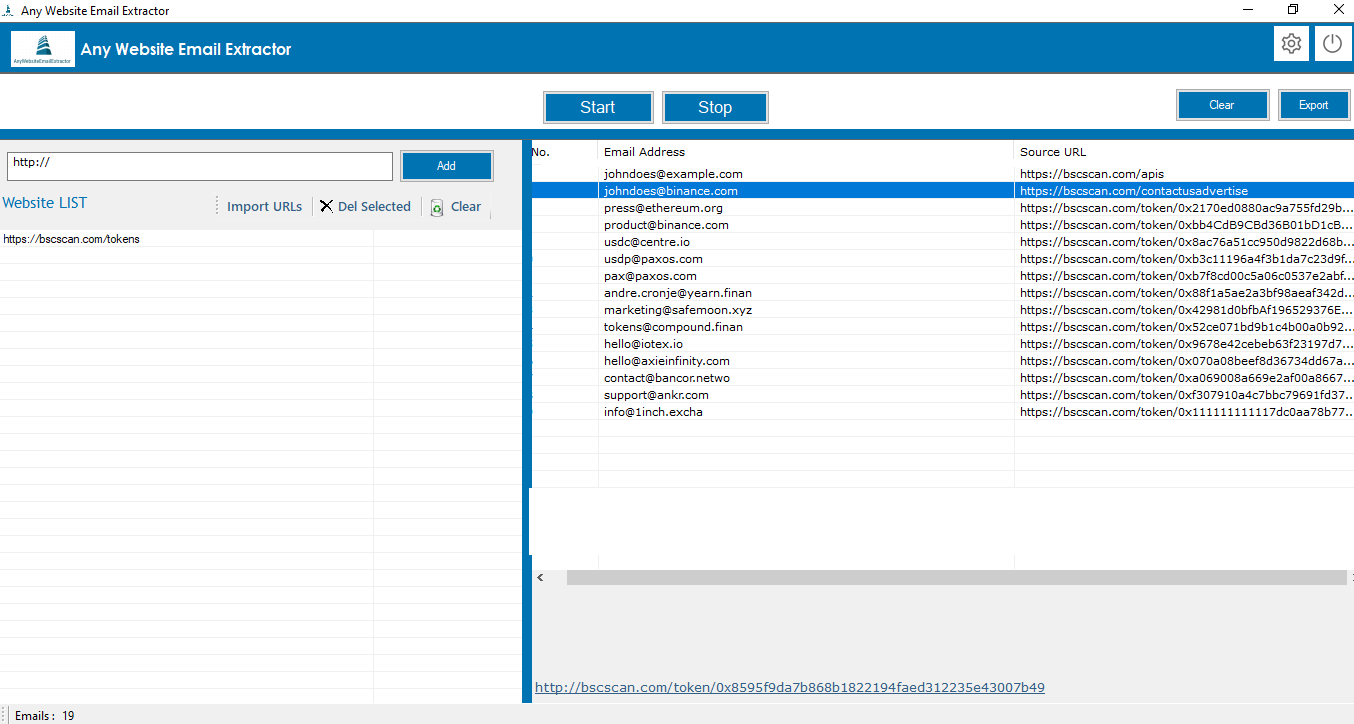Click the recycle icon beside Website LIST Clear
The width and height of the screenshot is (1354, 724).
tap(437, 207)
